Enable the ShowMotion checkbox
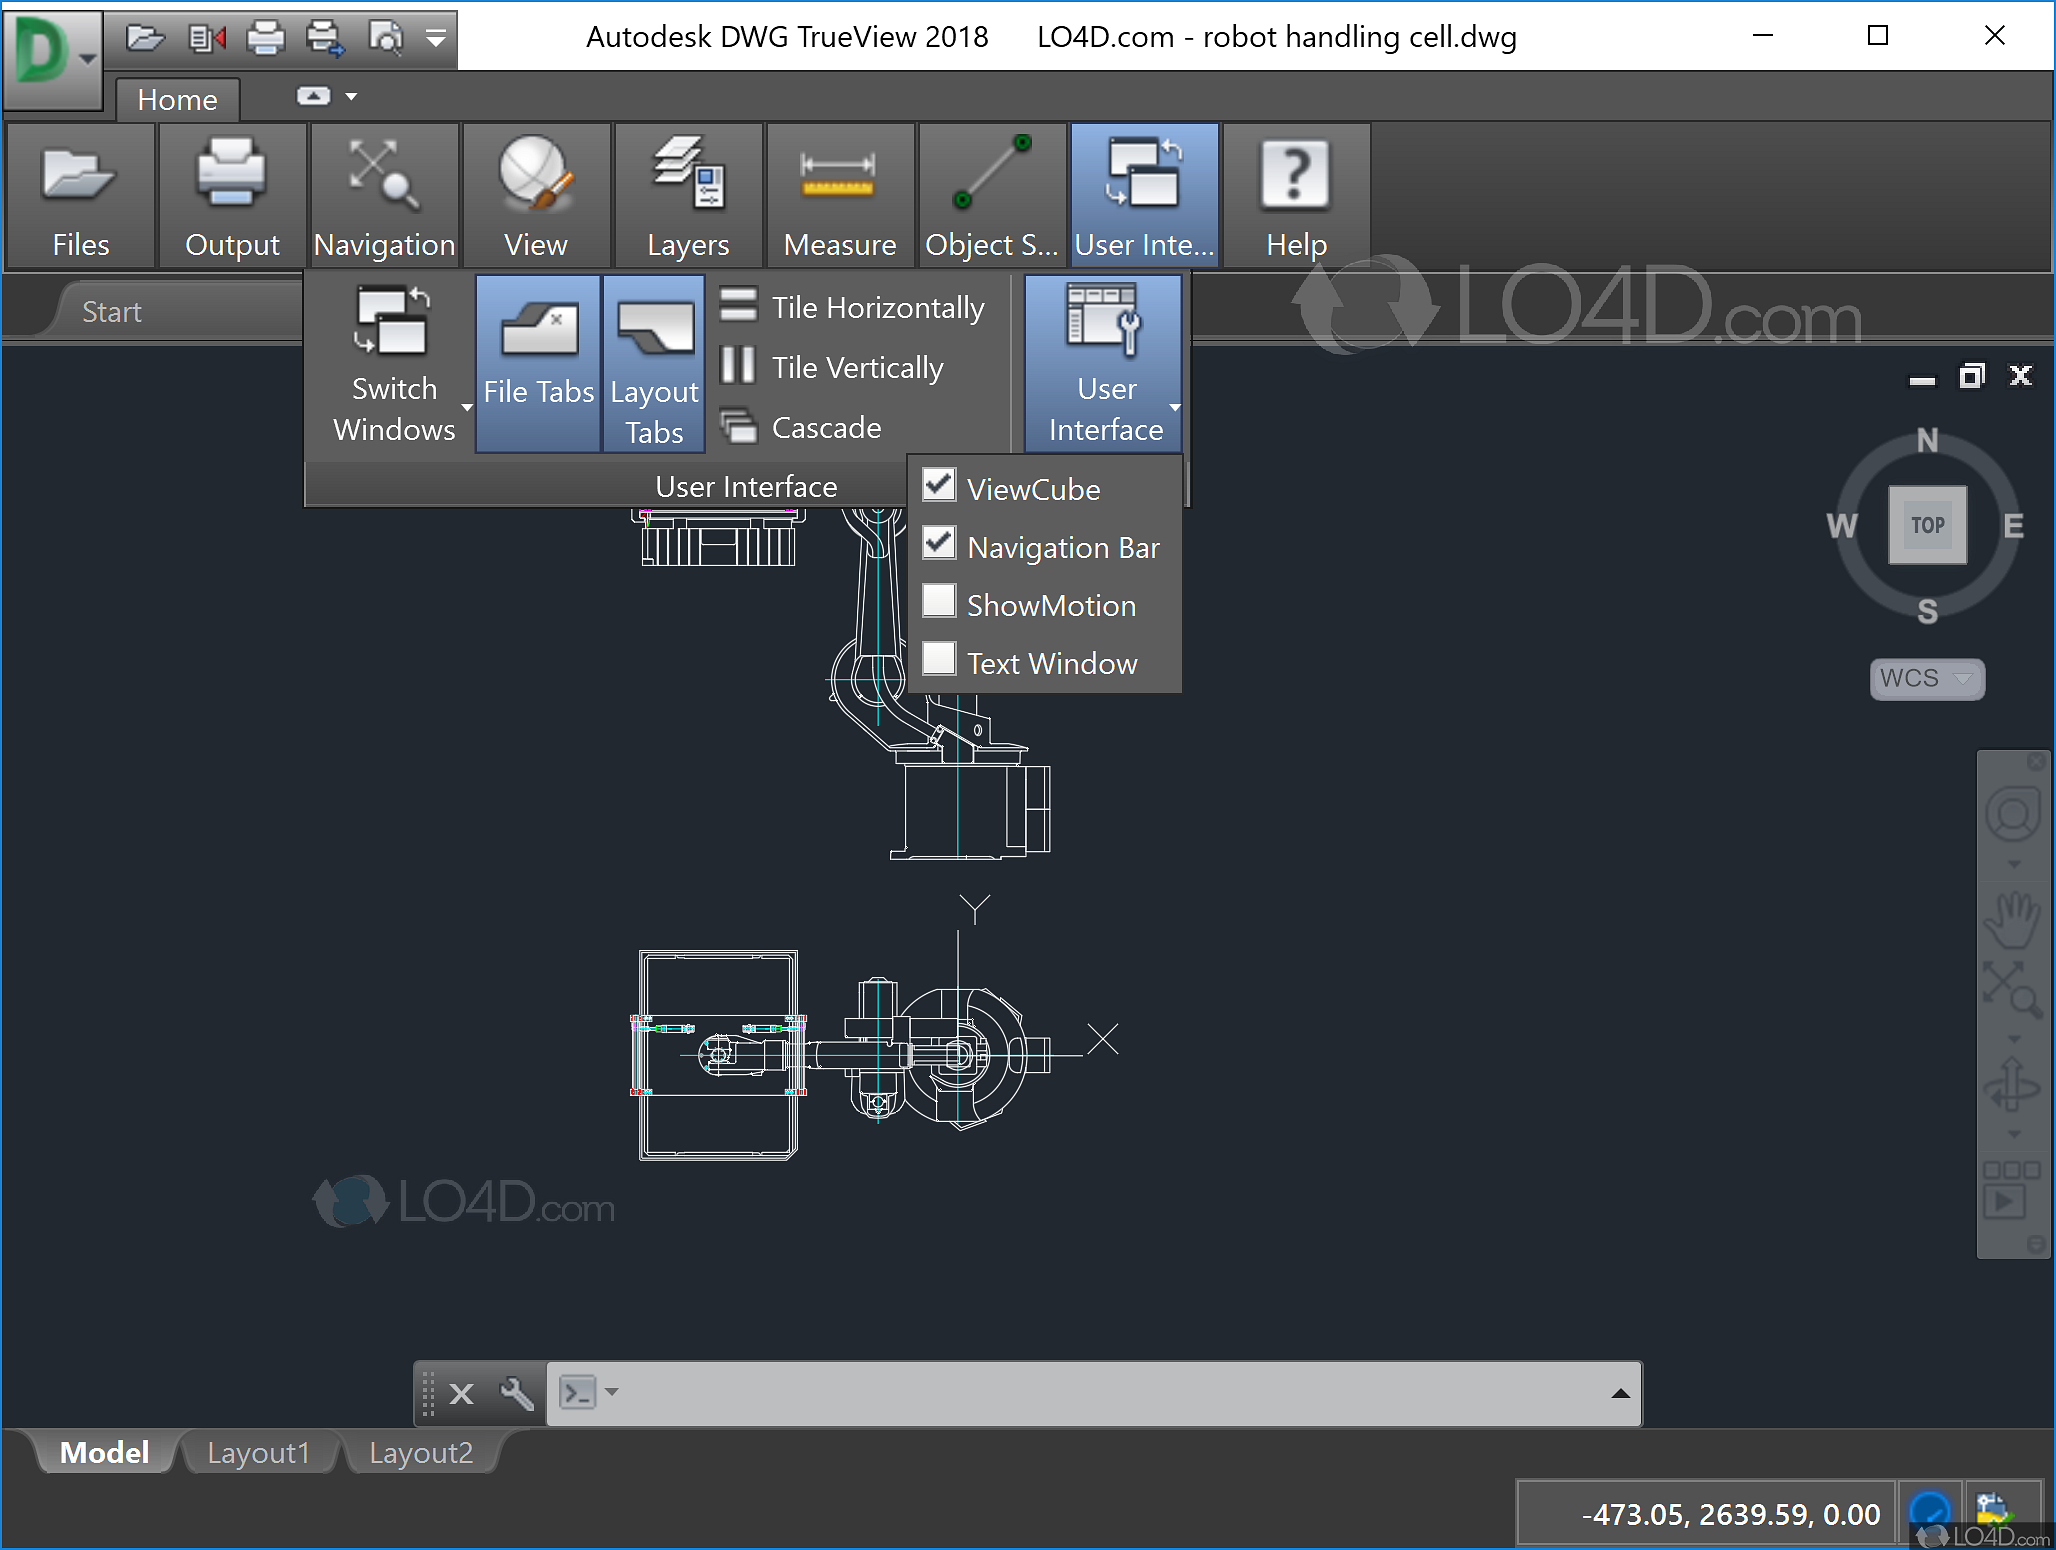This screenshot has width=2056, height=1550. coord(938,601)
